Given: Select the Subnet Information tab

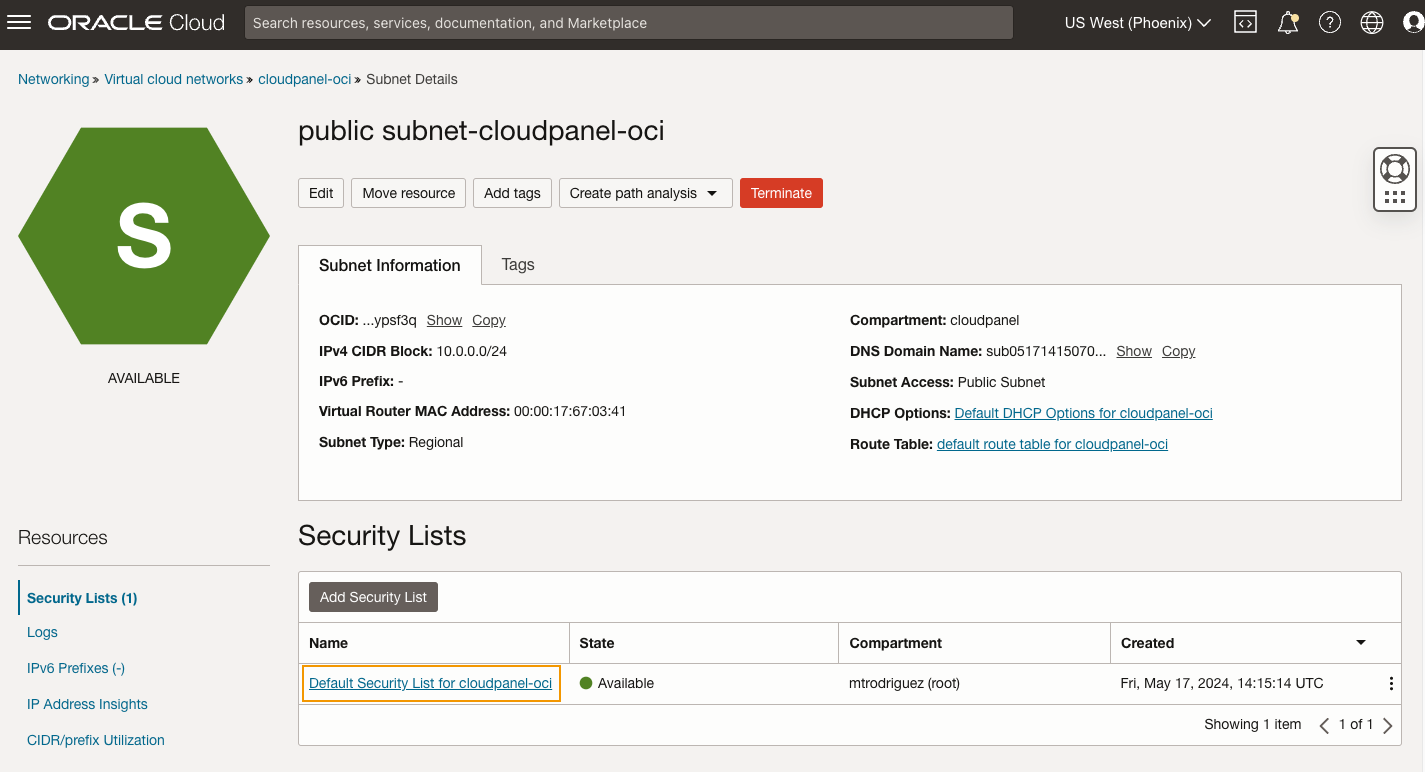Looking at the screenshot, I should coord(389,265).
